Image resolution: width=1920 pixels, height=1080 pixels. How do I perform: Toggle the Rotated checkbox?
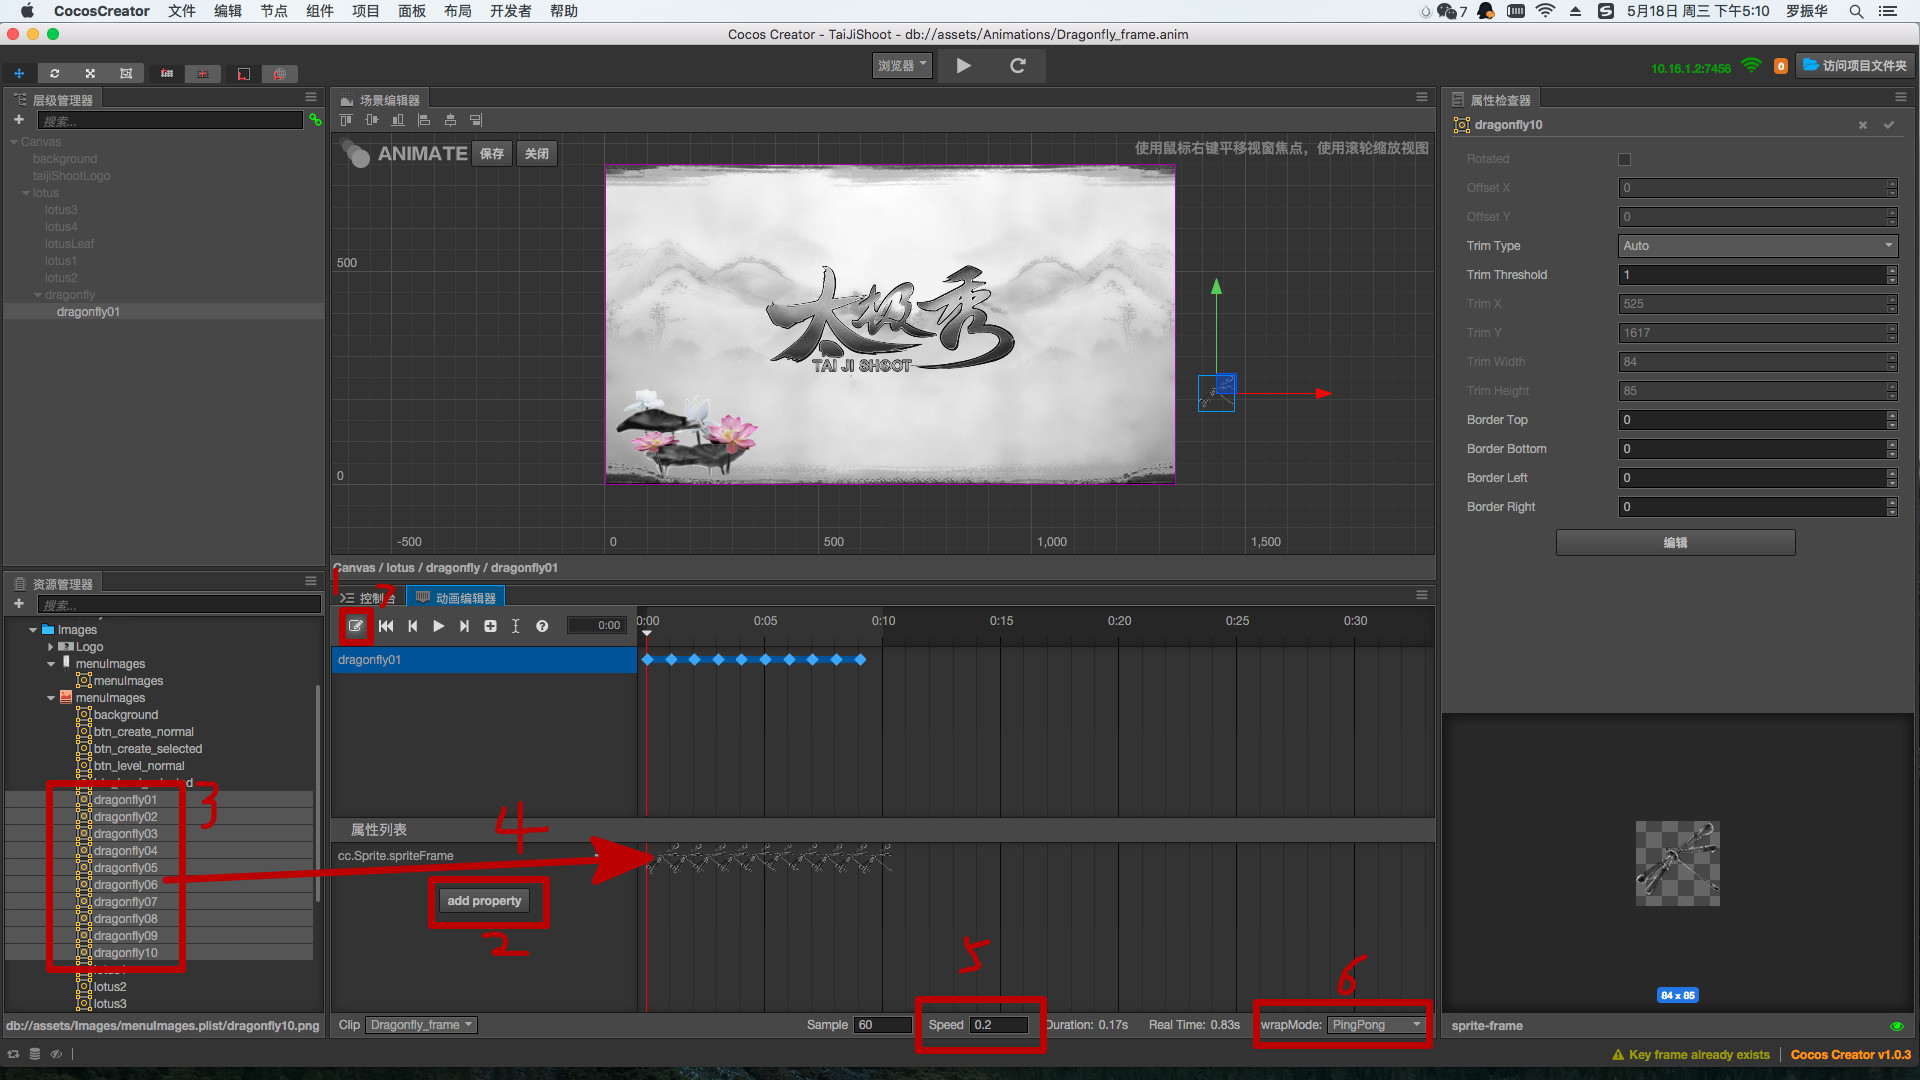point(1624,159)
